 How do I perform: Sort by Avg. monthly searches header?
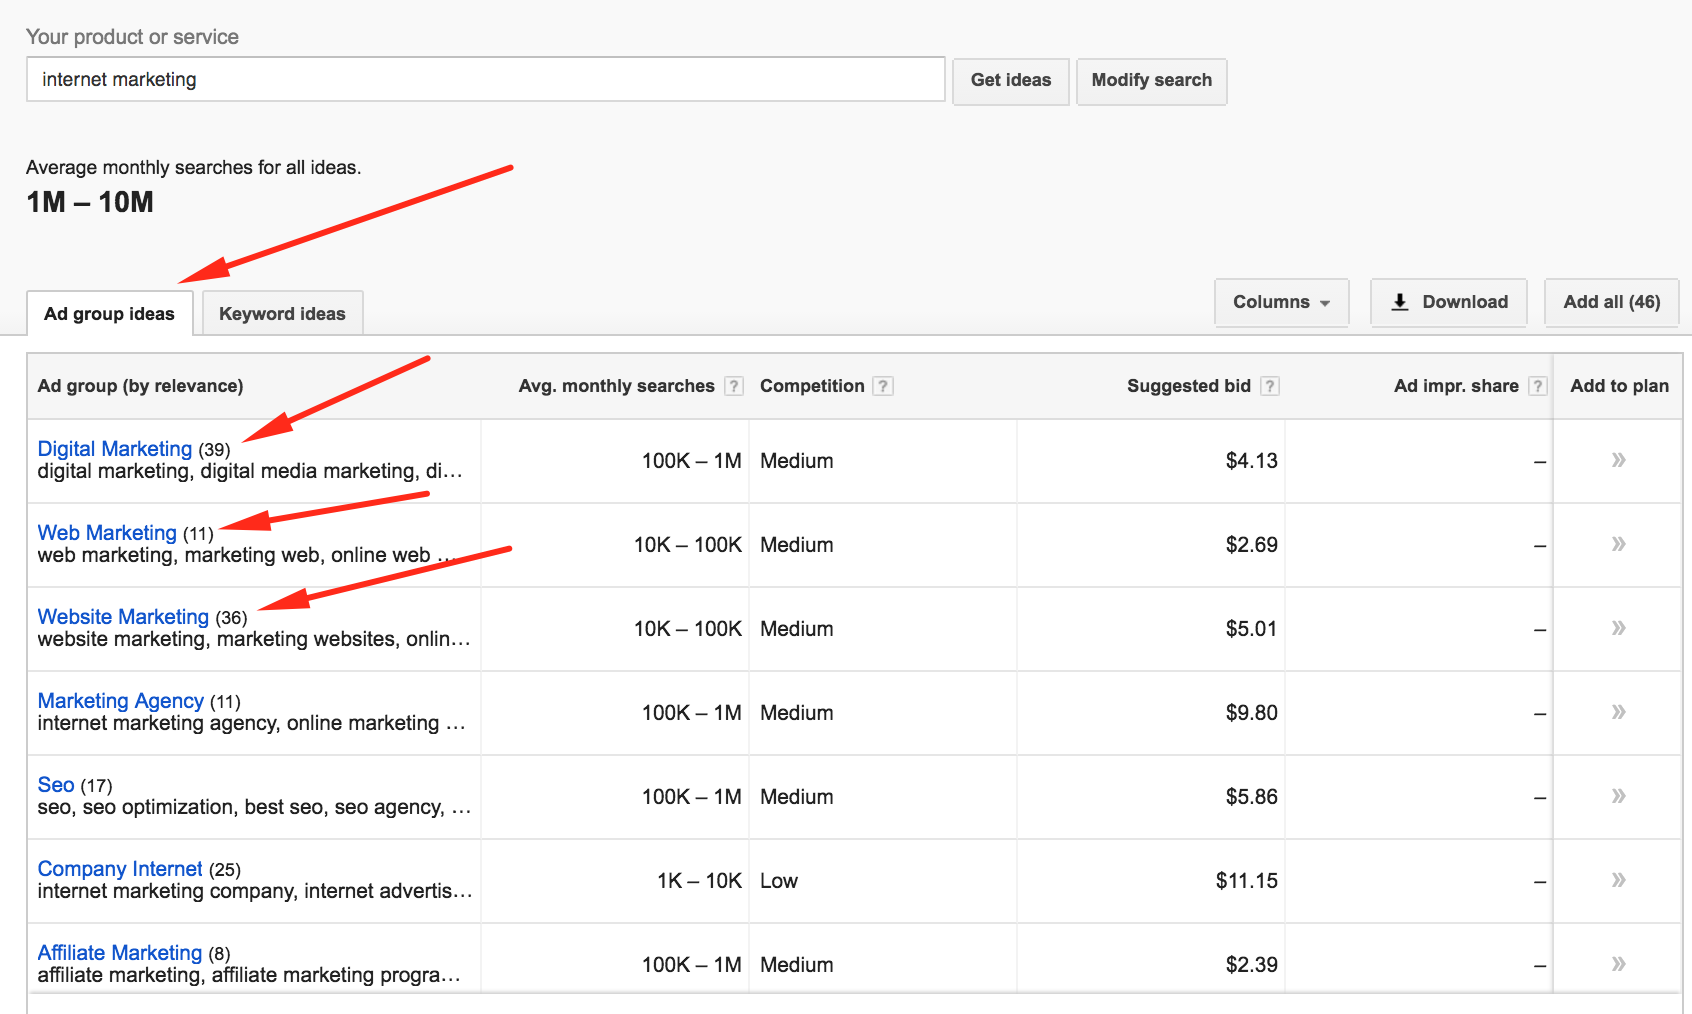click(x=616, y=386)
